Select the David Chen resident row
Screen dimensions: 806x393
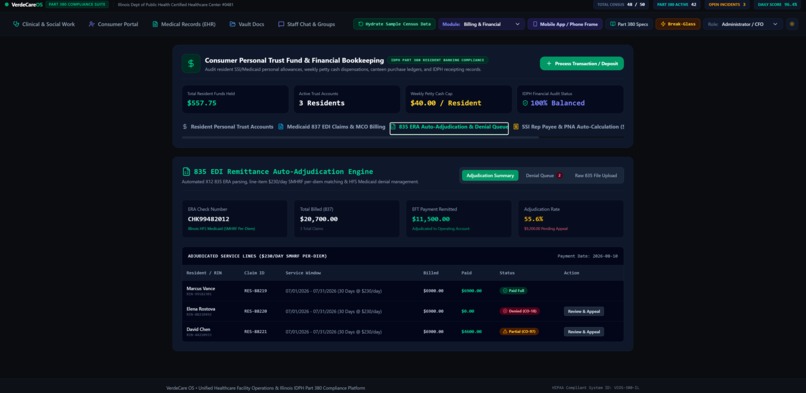(402, 331)
